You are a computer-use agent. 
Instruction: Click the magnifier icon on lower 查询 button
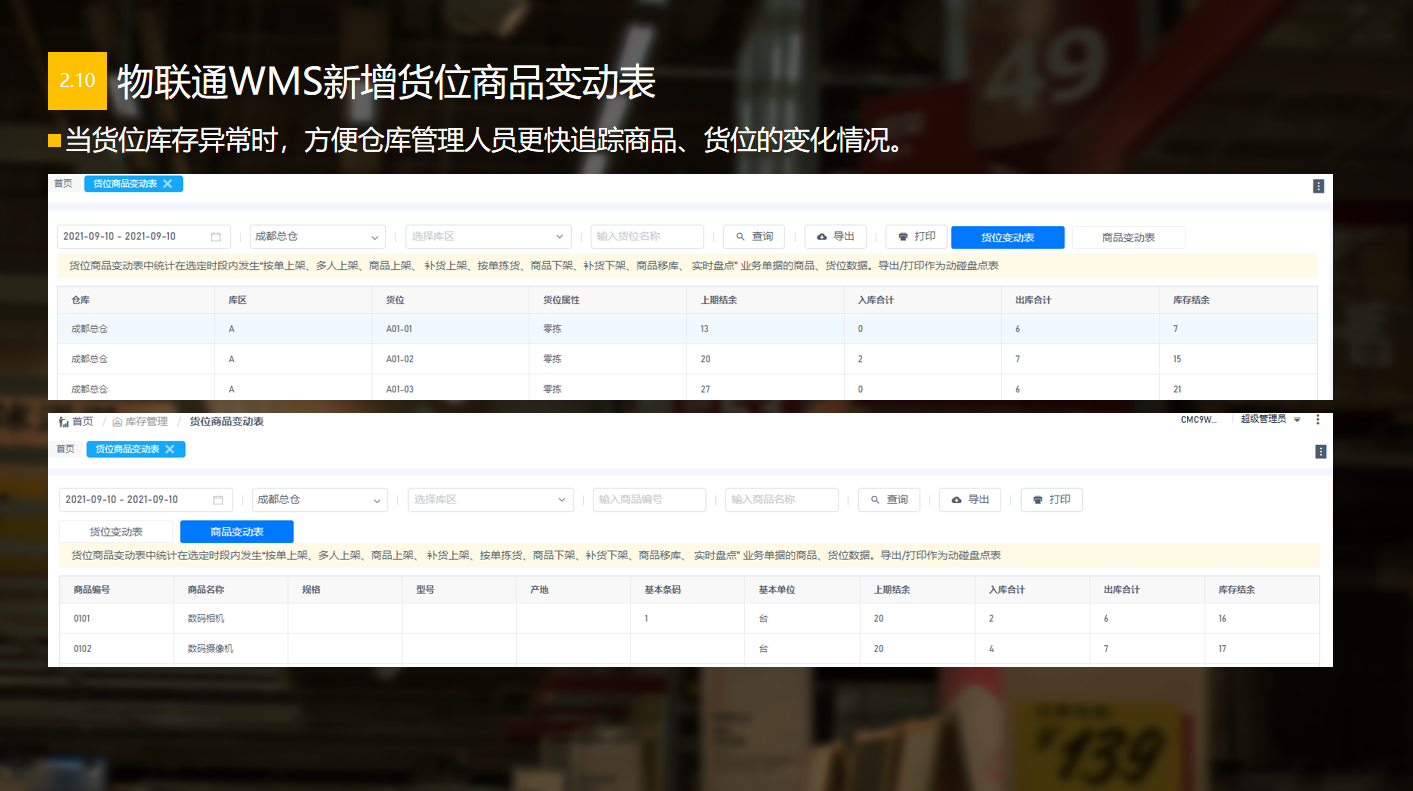click(x=873, y=499)
